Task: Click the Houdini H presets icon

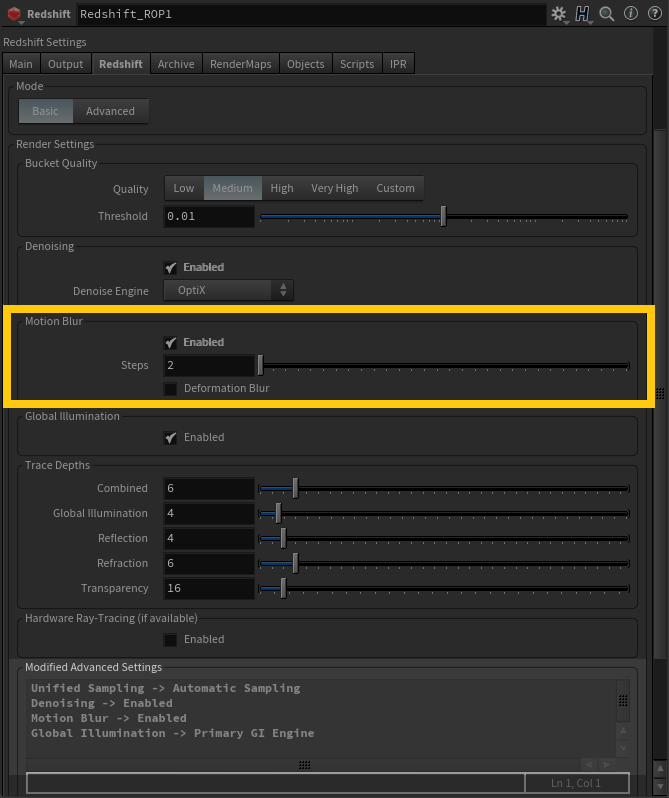Action: (583, 14)
